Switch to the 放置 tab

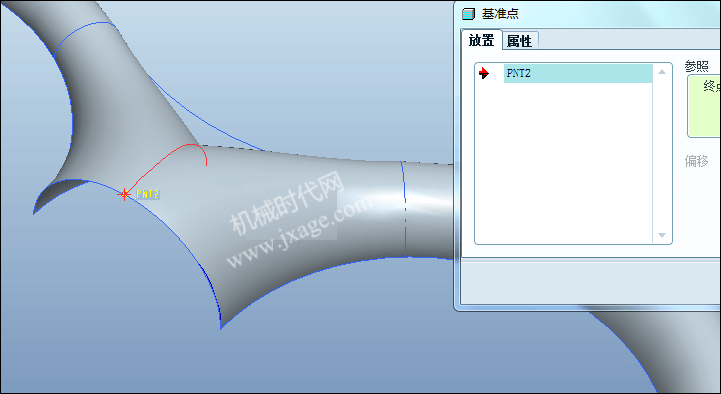[x=481, y=40]
